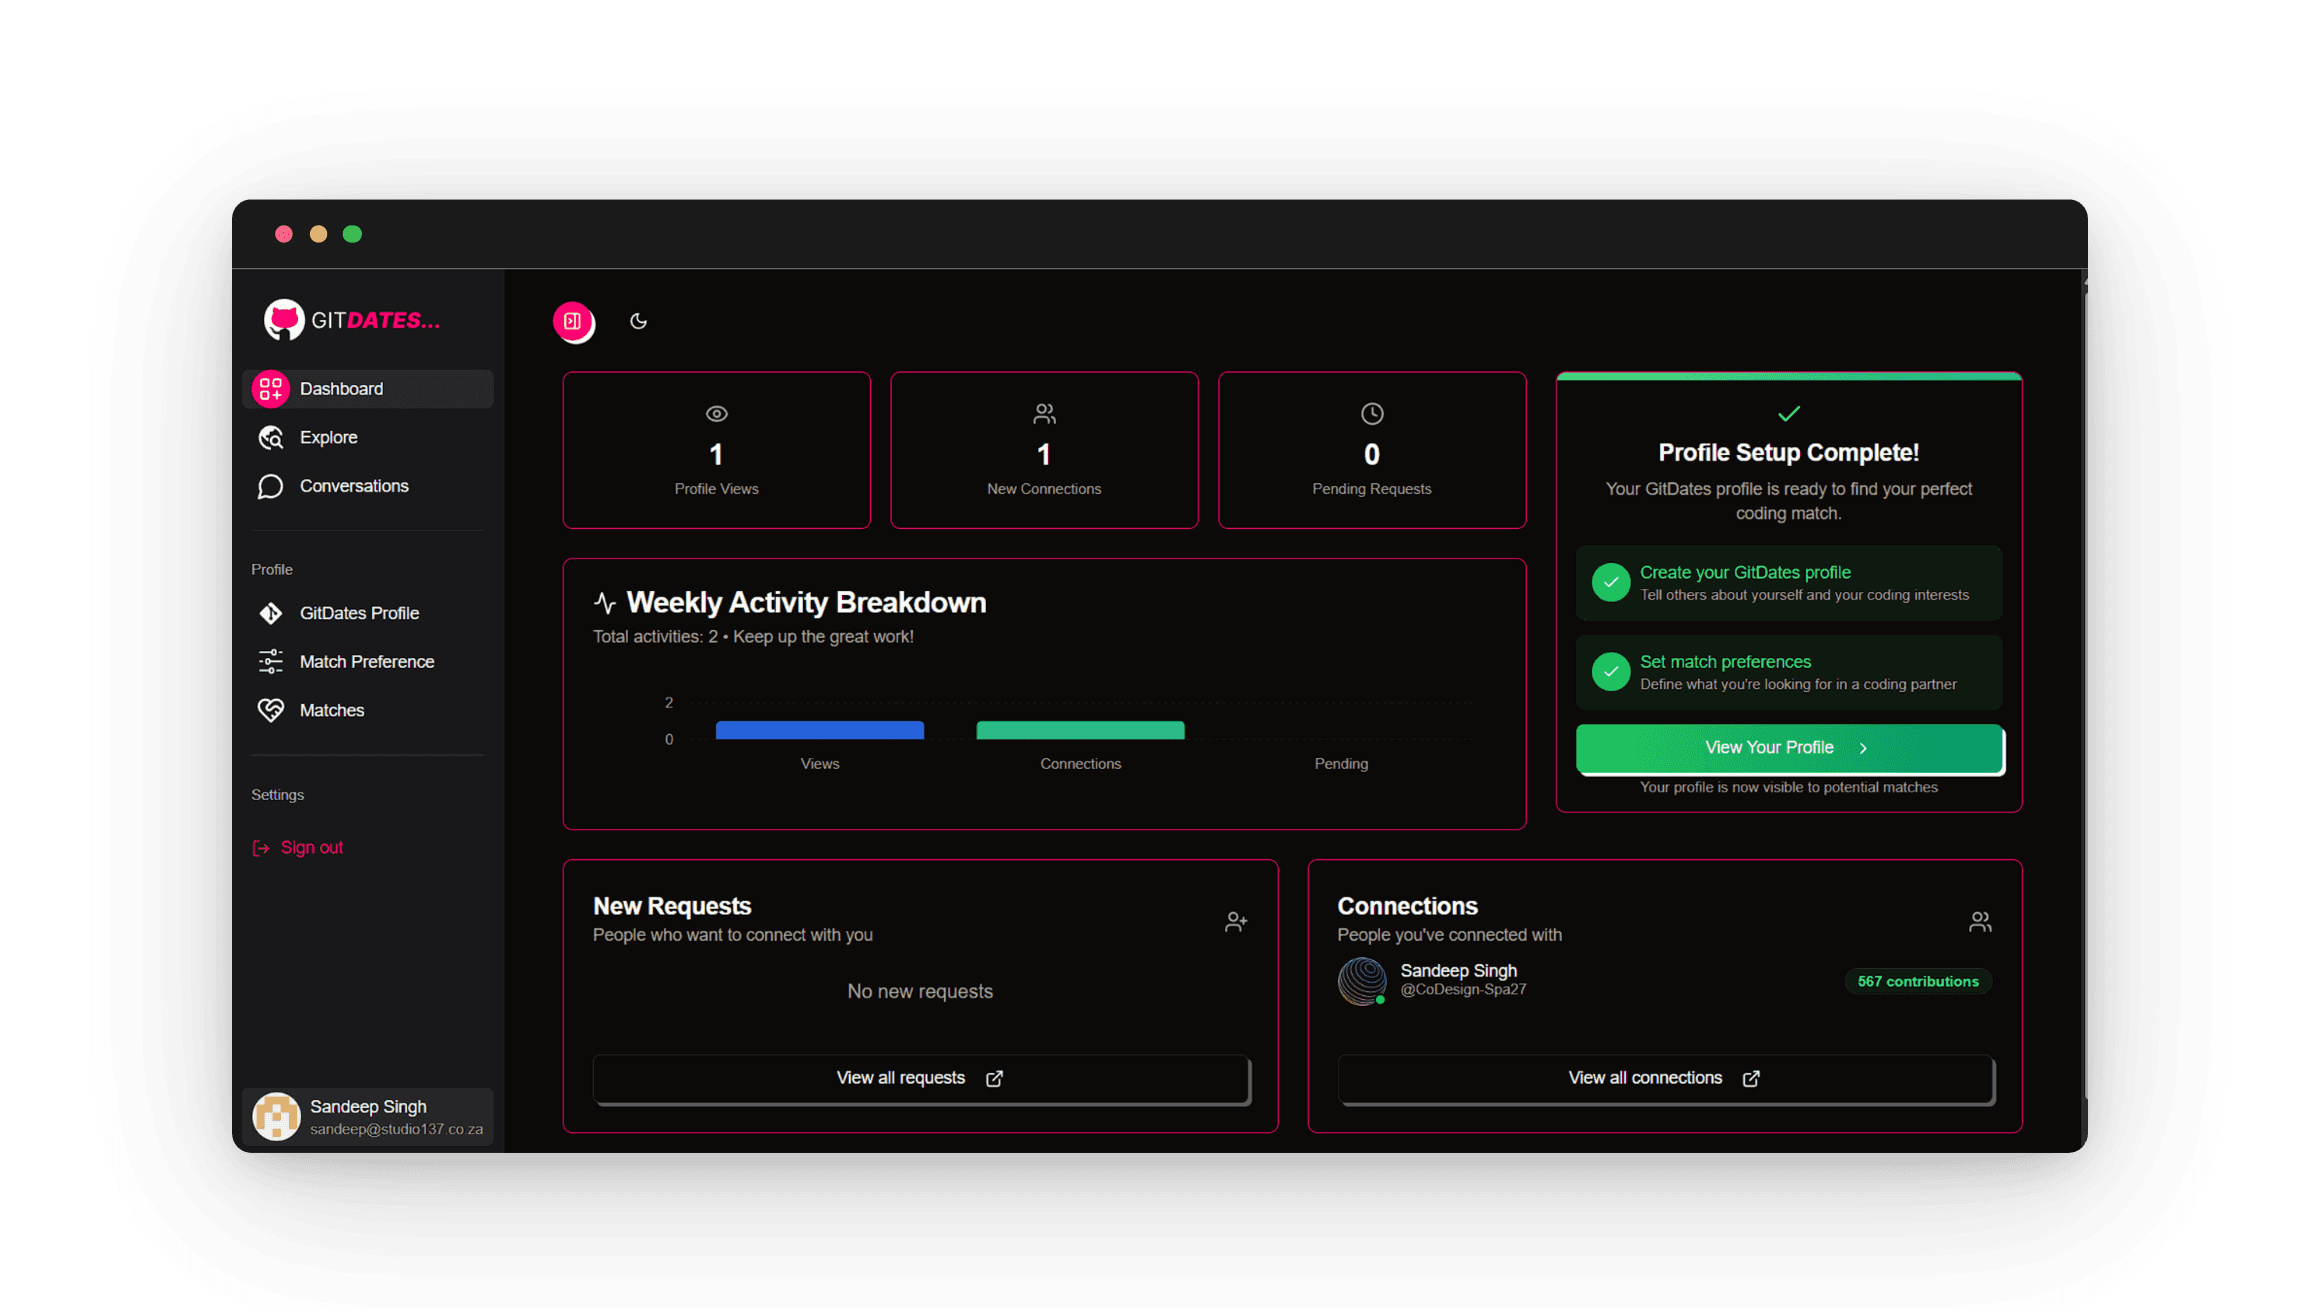The image size is (2320, 1311).
Task: Toggle the sidebar collapse button
Action: [x=573, y=321]
